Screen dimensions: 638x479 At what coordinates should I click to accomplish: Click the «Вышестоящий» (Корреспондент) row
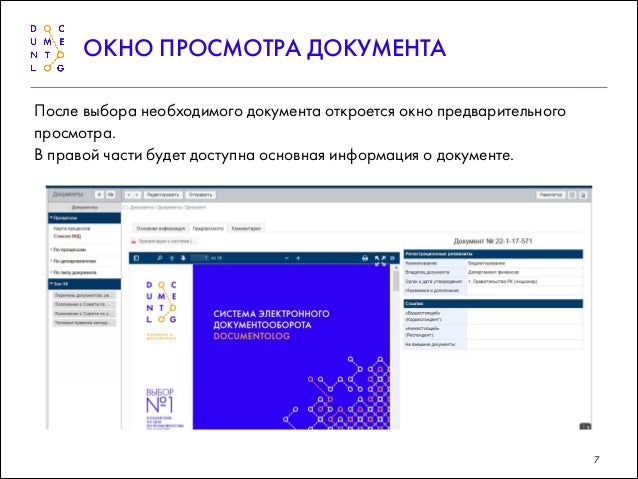click(x=493, y=316)
